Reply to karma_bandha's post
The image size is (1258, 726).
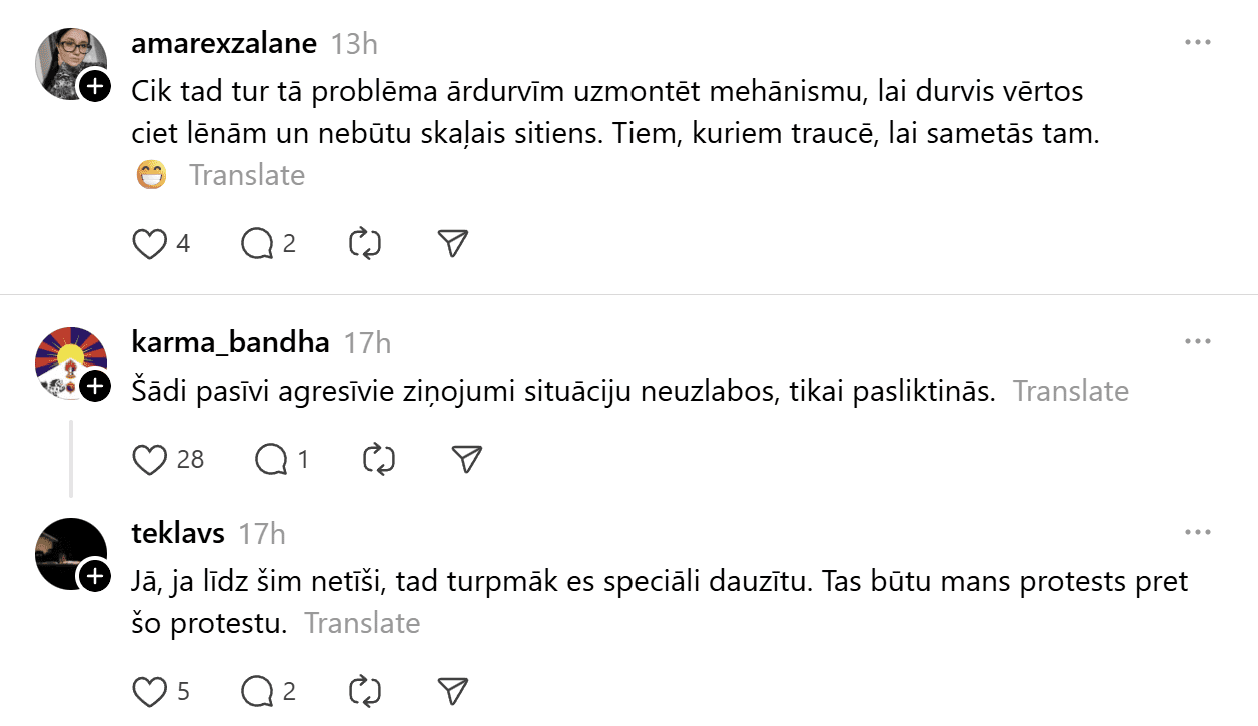point(271,460)
